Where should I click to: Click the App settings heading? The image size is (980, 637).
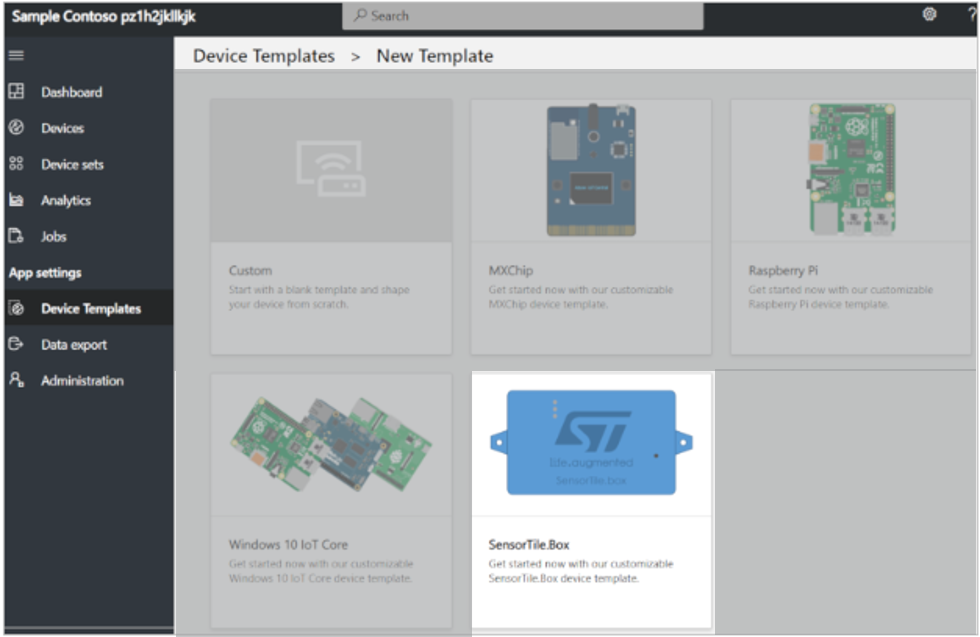tap(45, 273)
